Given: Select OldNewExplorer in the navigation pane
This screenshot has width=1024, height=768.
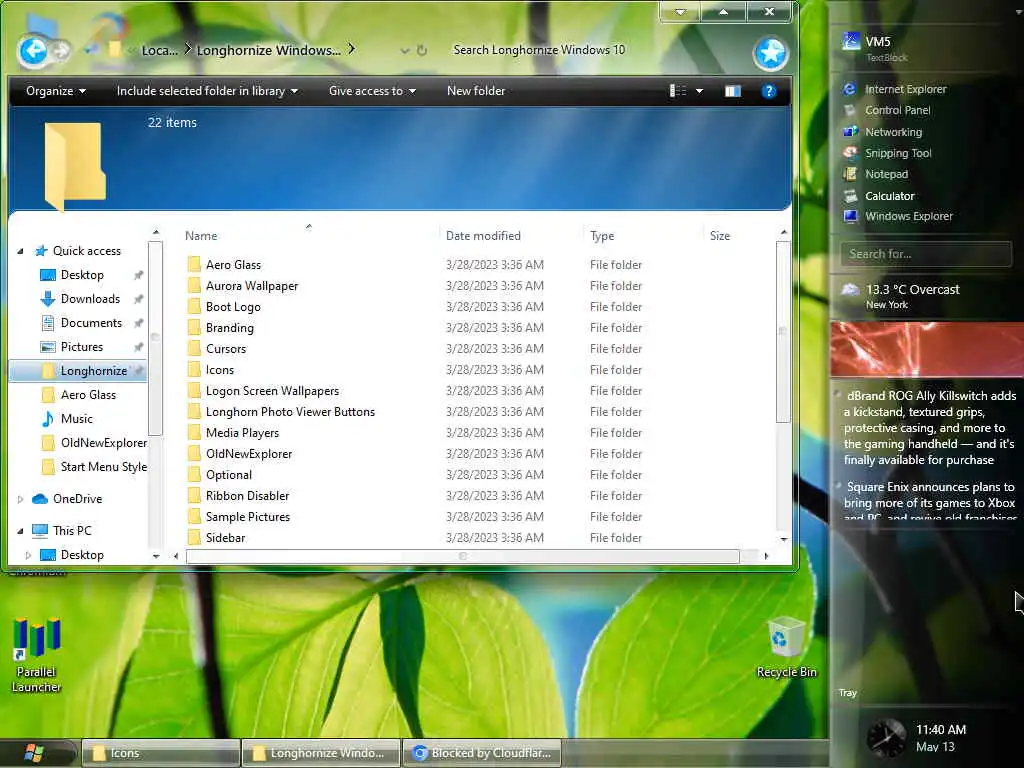Looking at the screenshot, I should click(x=103, y=443).
